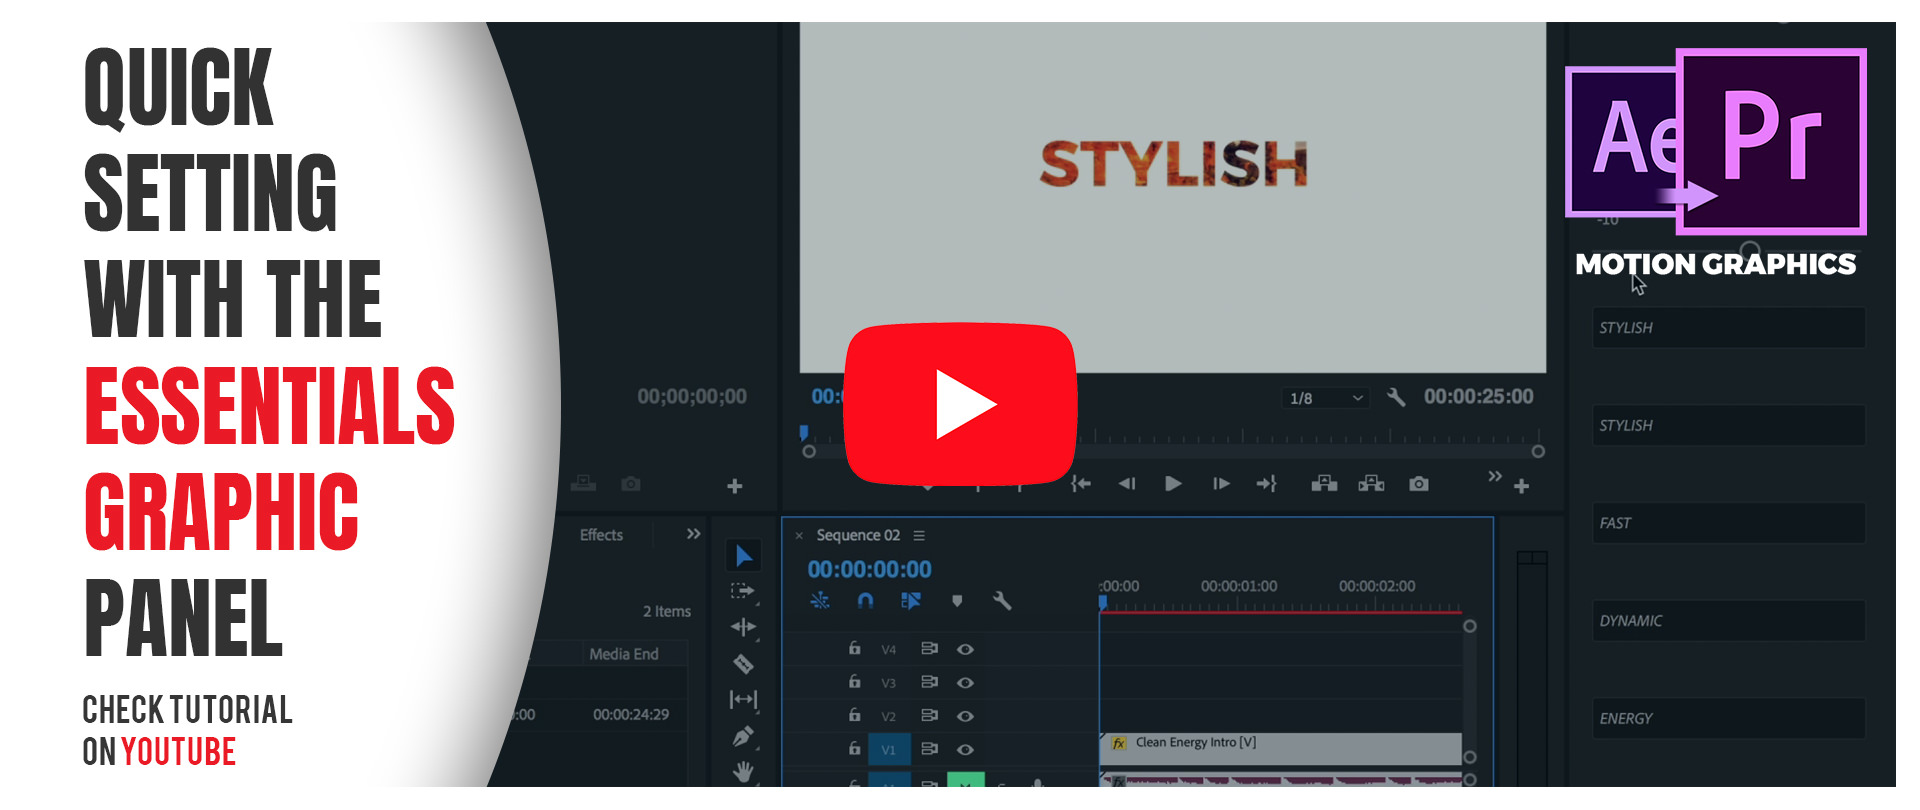Edit the DYNAMIC text field

(1729, 620)
